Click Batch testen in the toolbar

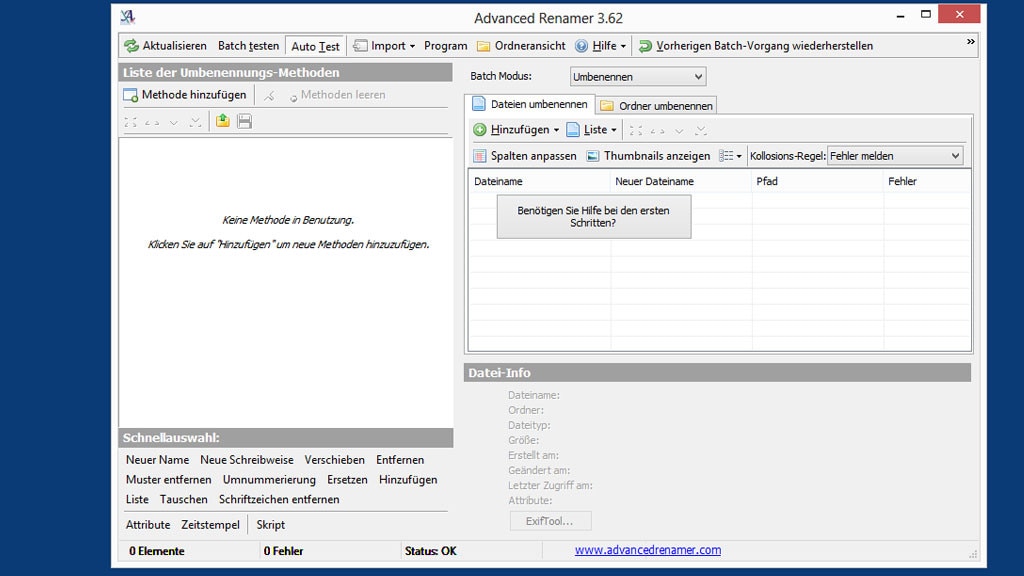(248, 46)
